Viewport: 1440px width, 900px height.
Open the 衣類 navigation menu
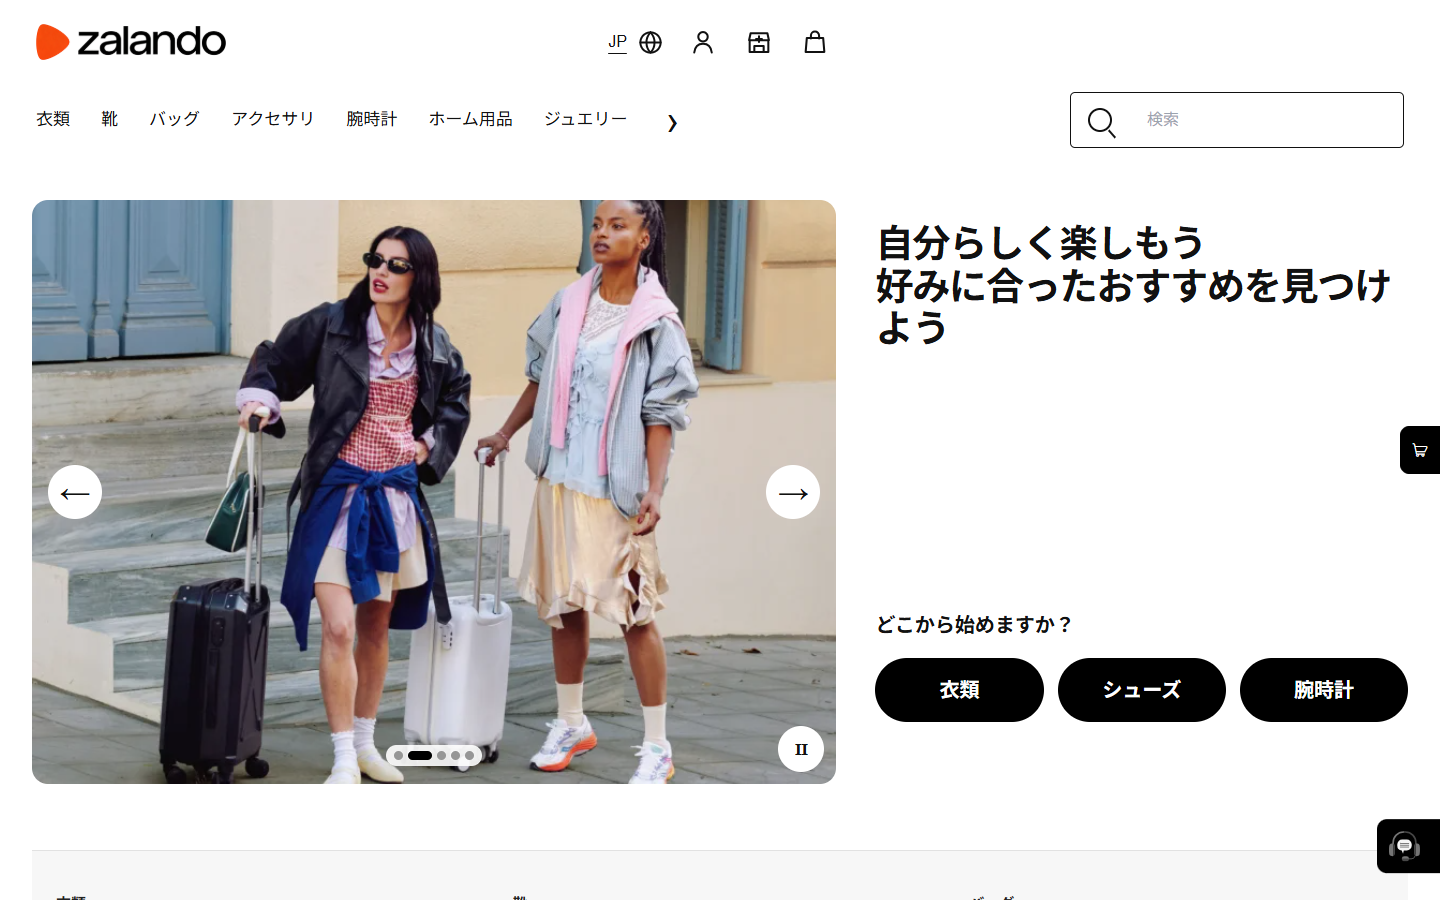[53, 119]
